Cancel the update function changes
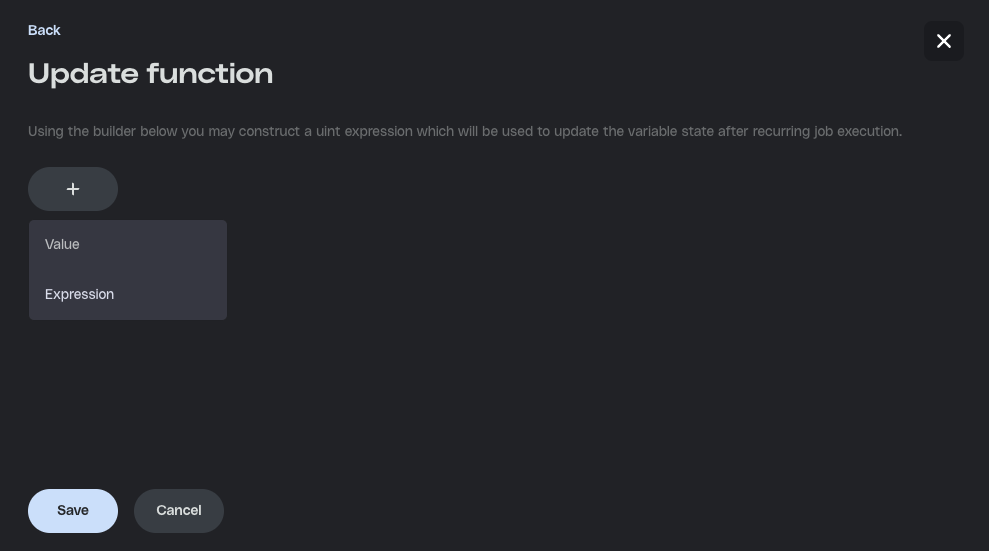The width and height of the screenshot is (989, 551). click(179, 510)
